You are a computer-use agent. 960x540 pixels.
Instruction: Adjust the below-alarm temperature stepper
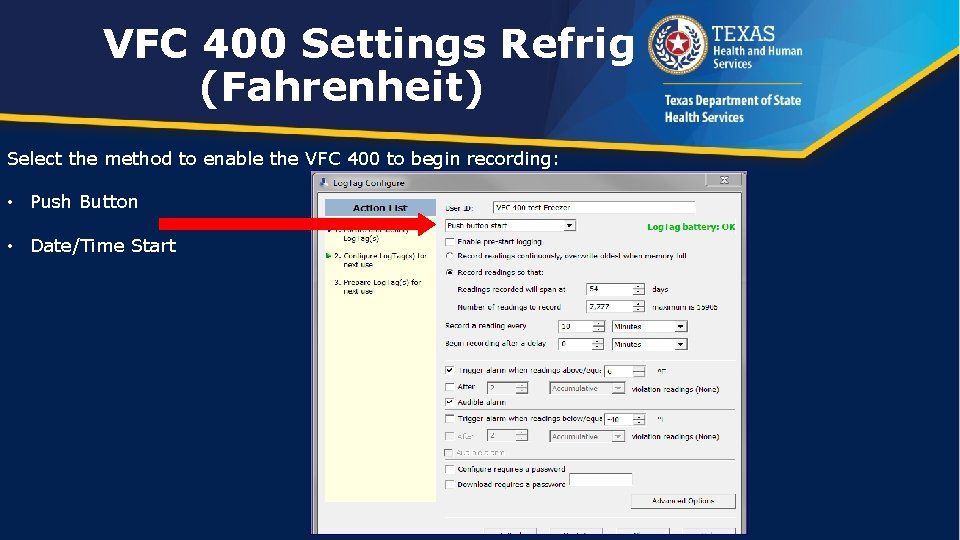[639, 419]
